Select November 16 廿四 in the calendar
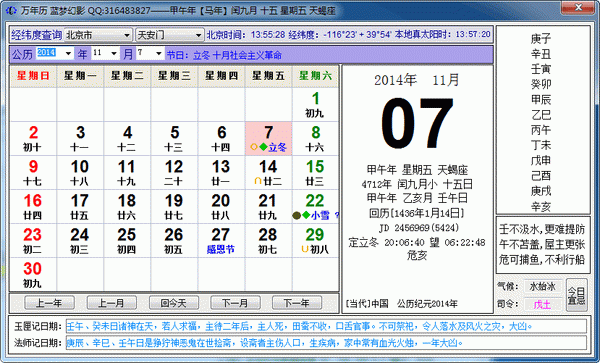The image size is (600, 363). (x=33, y=207)
